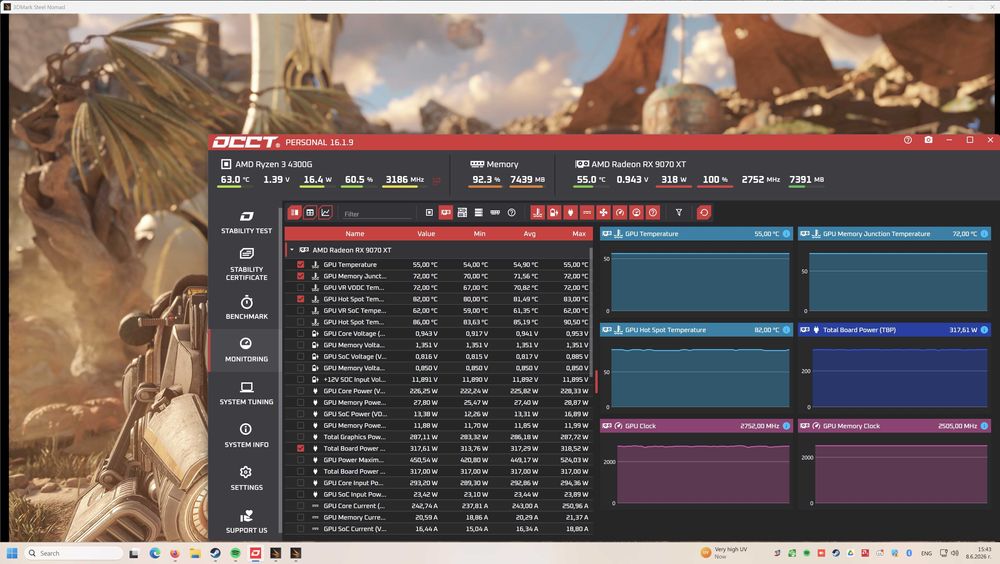The height and width of the screenshot is (564, 1000).
Task: Click the taskbar Search box
Action: 73,553
